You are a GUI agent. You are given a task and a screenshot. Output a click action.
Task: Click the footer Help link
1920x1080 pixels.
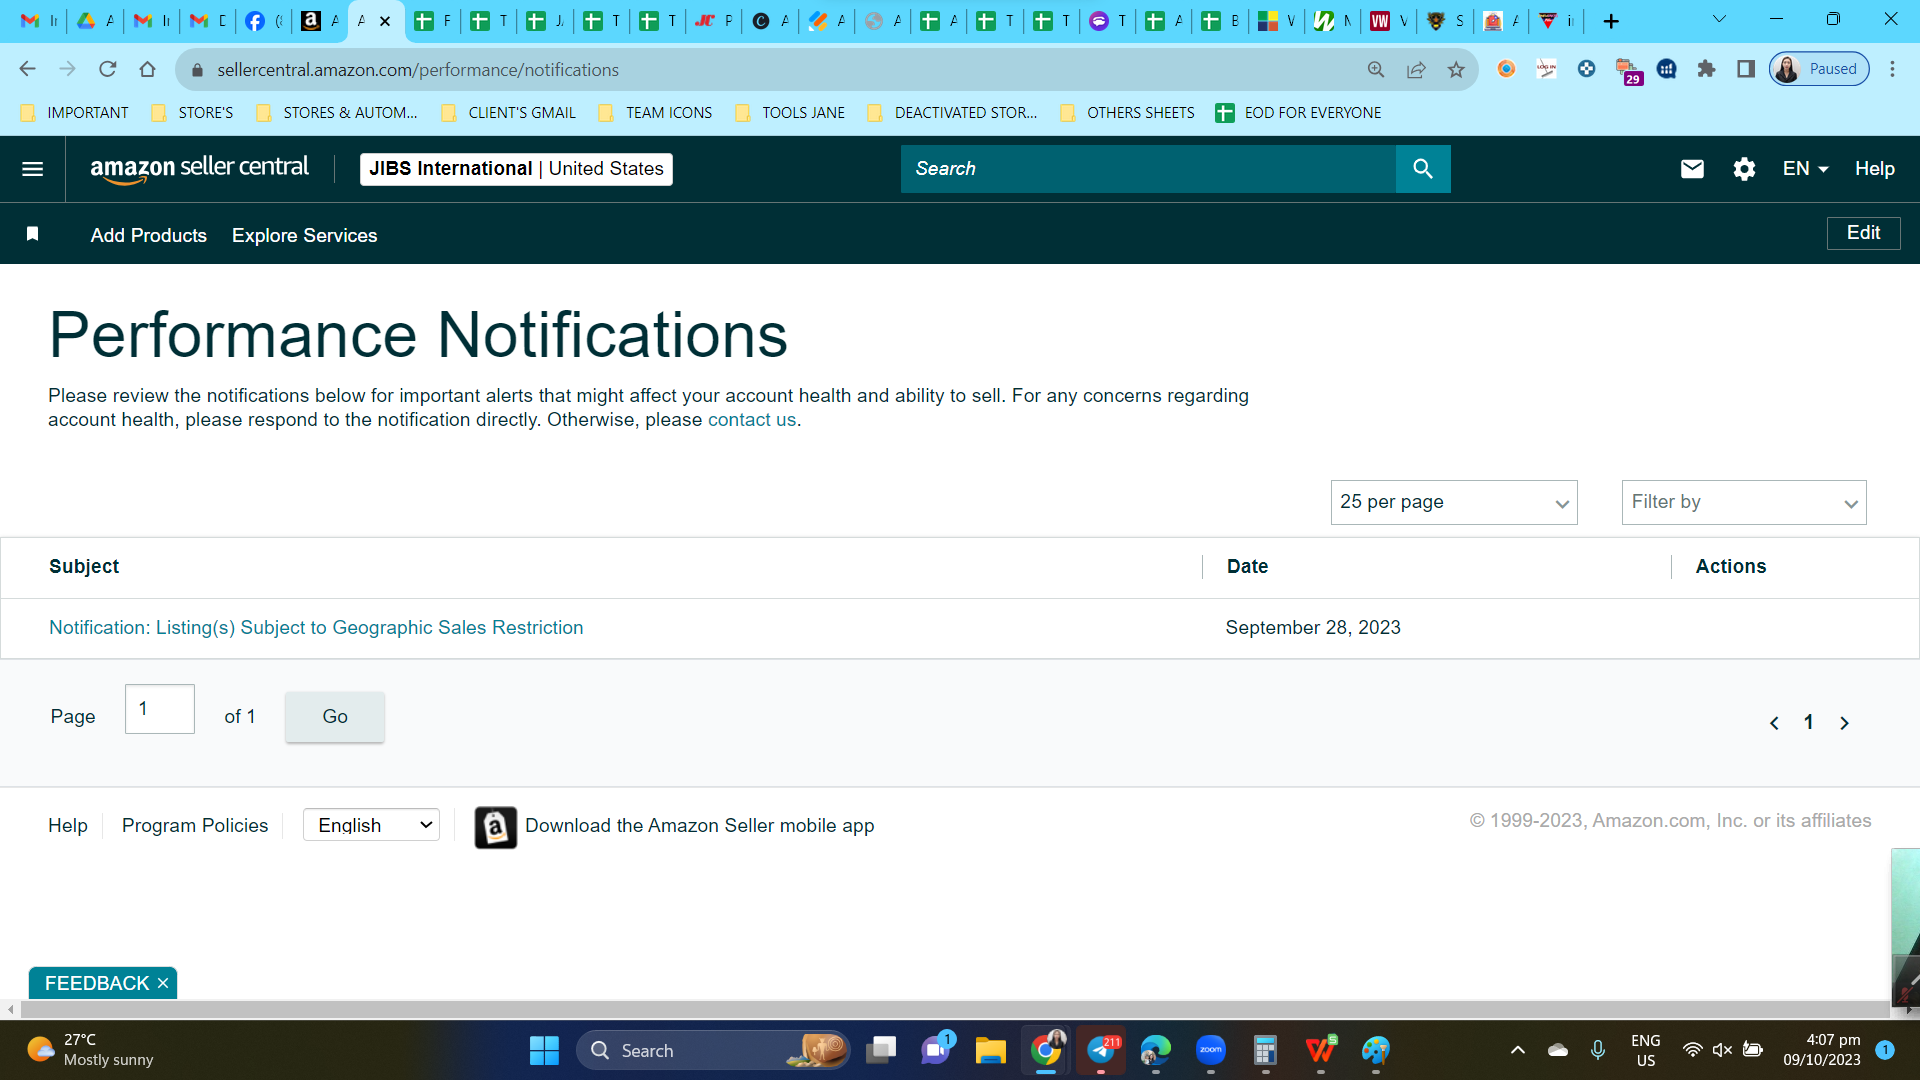point(68,826)
